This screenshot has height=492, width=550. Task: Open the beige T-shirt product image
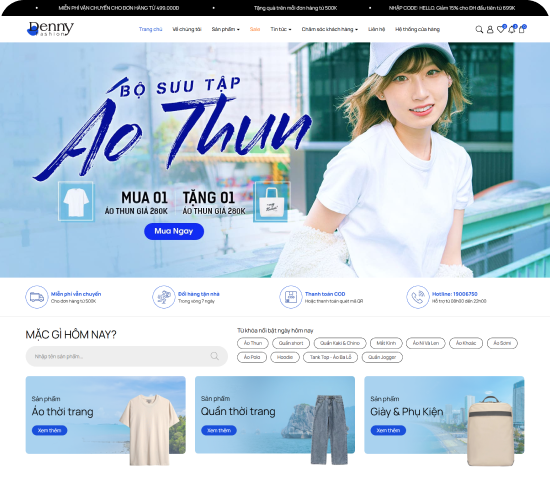point(149,430)
